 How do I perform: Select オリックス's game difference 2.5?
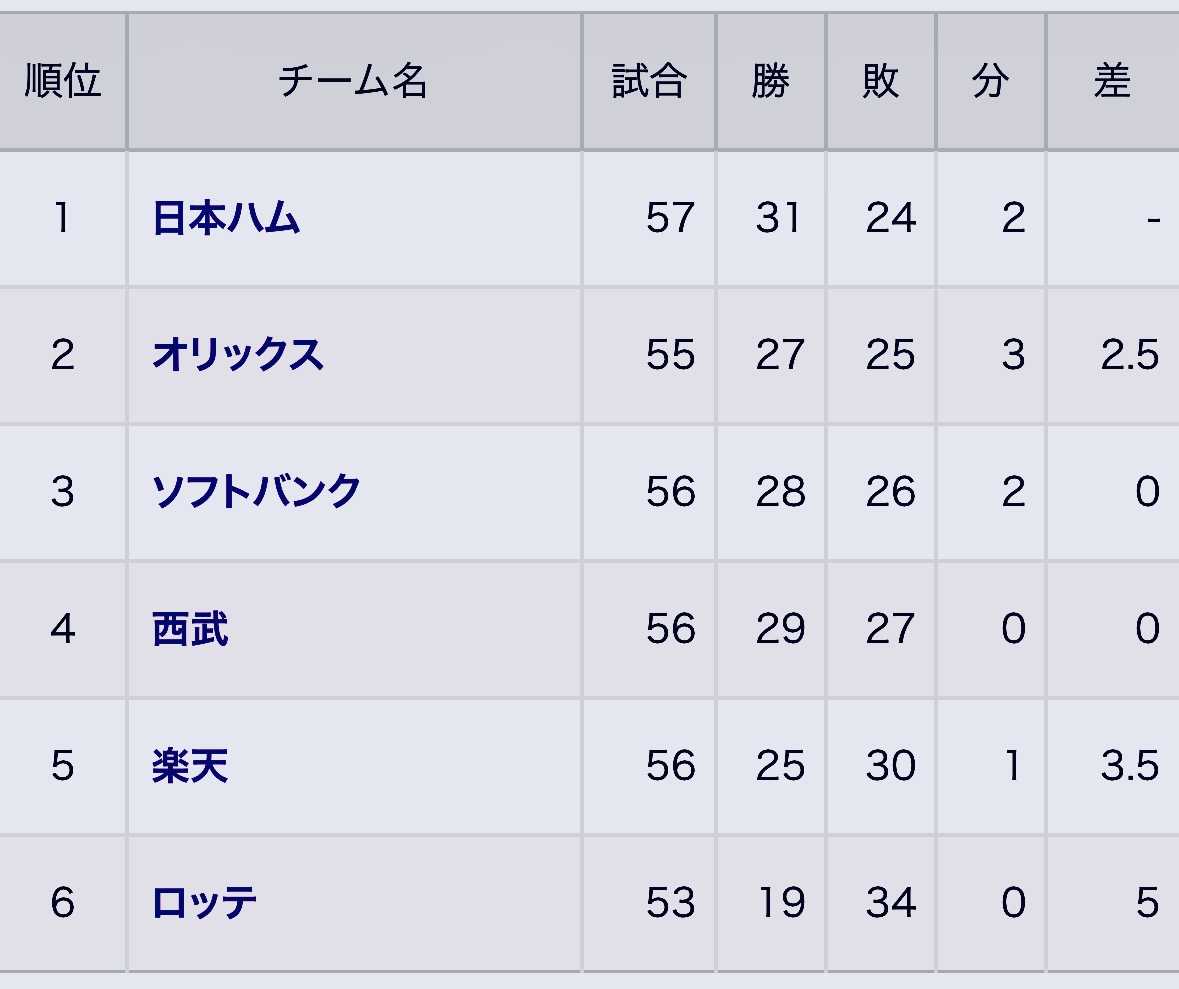click(1130, 355)
